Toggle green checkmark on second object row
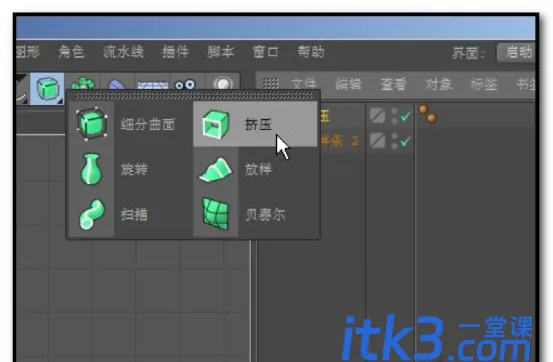Image resolution: width=553 pixels, height=362 pixels. click(406, 141)
